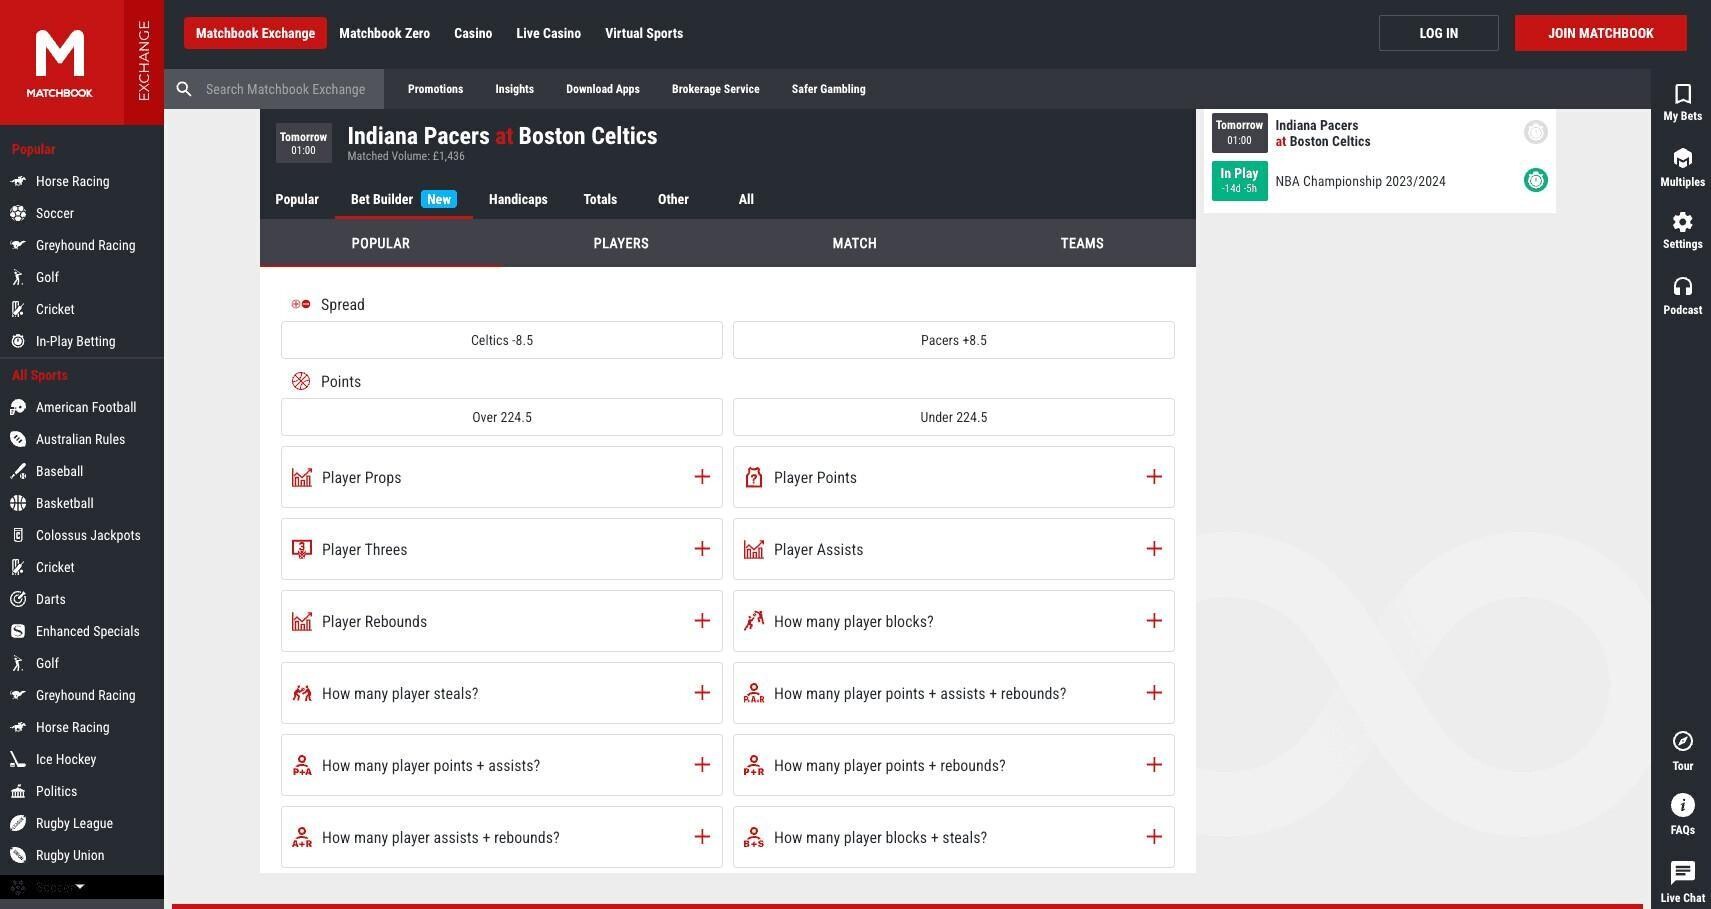Open the PLAYERS sub-tab
Viewport: 1711px width, 909px height.
point(621,243)
